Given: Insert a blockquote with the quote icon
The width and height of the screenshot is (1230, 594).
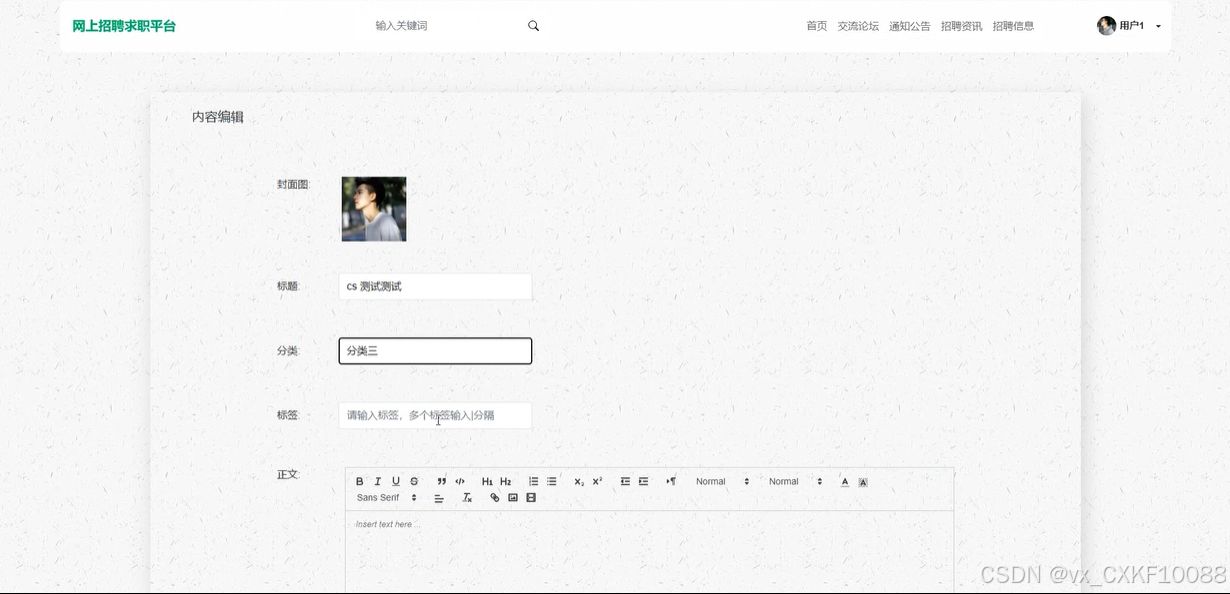Looking at the screenshot, I should pos(442,482).
